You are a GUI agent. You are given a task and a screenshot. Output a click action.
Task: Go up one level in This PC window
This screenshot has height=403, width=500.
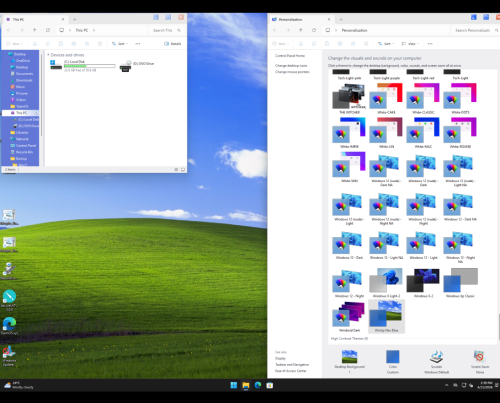(x=34, y=30)
